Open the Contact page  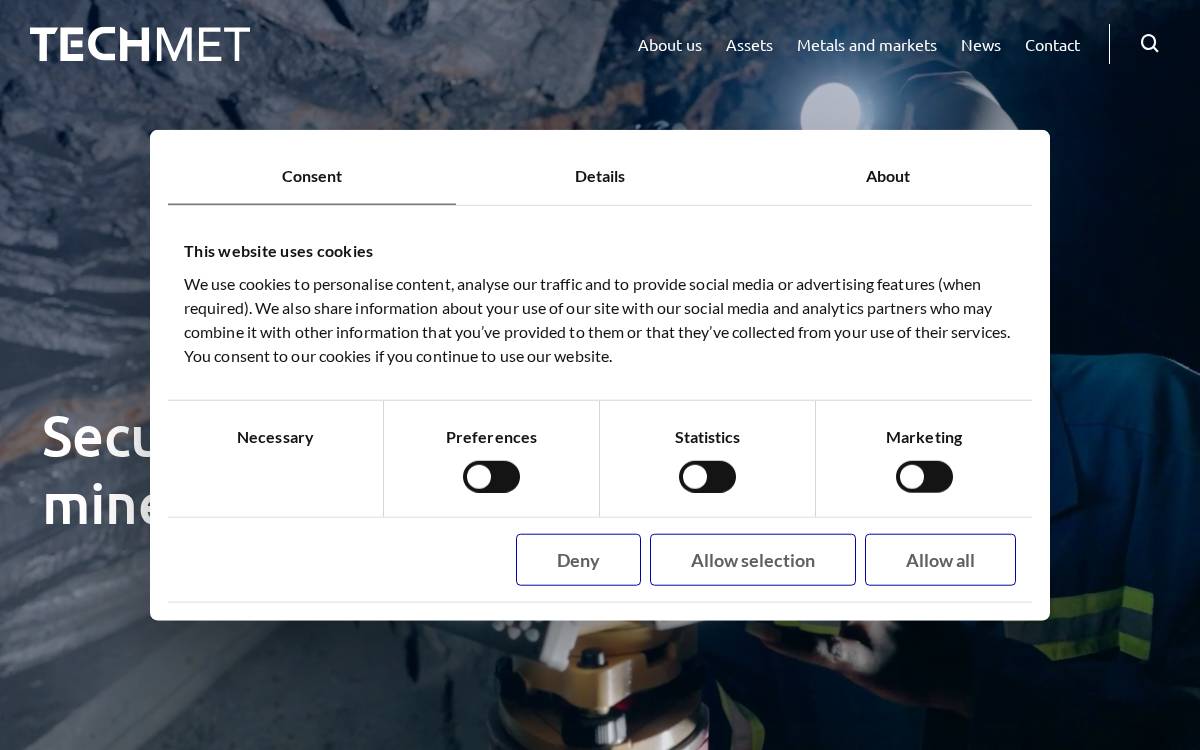tap(1052, 45)
